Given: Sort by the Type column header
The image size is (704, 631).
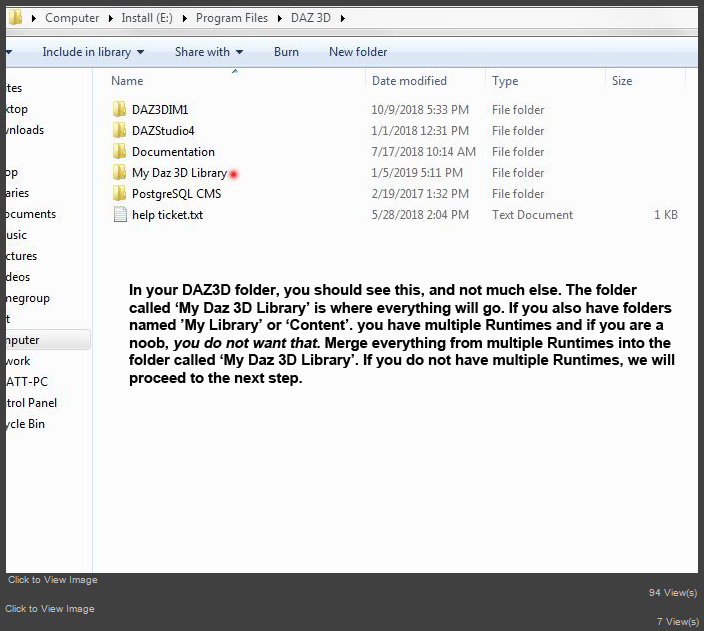Looking at the screenshot, I should [x=505, y=81].
